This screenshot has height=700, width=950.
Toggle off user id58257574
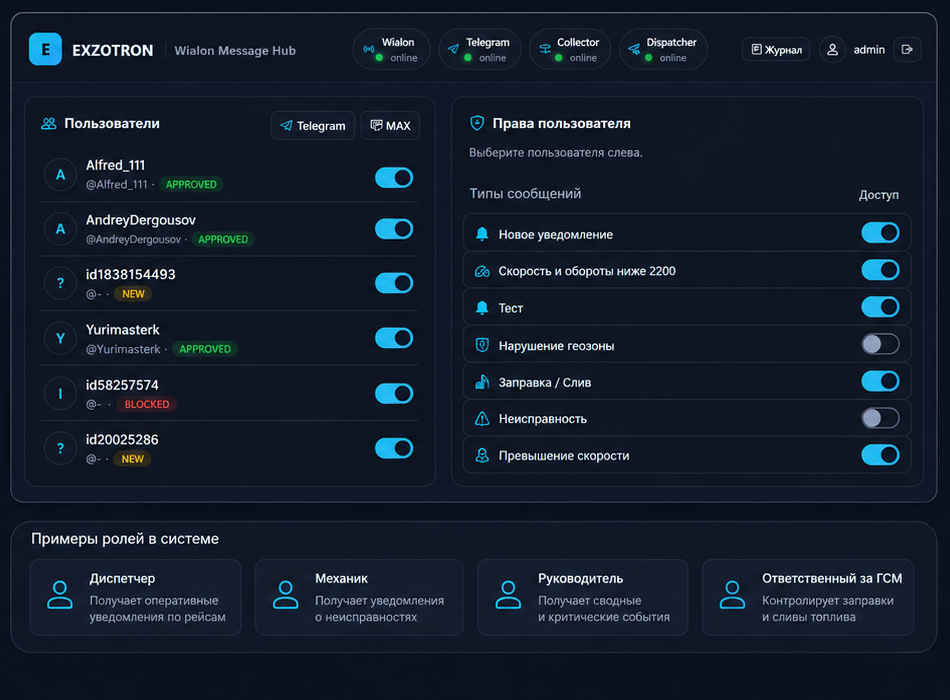[394, 393]
